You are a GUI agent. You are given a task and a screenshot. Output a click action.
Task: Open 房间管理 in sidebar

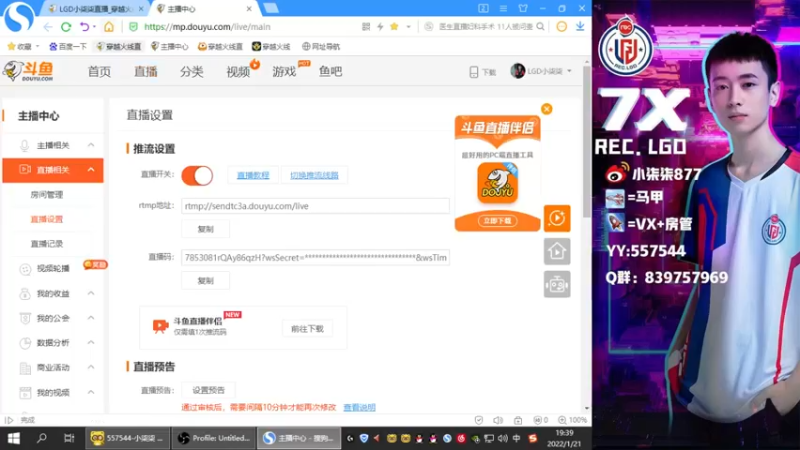point(46,194)
